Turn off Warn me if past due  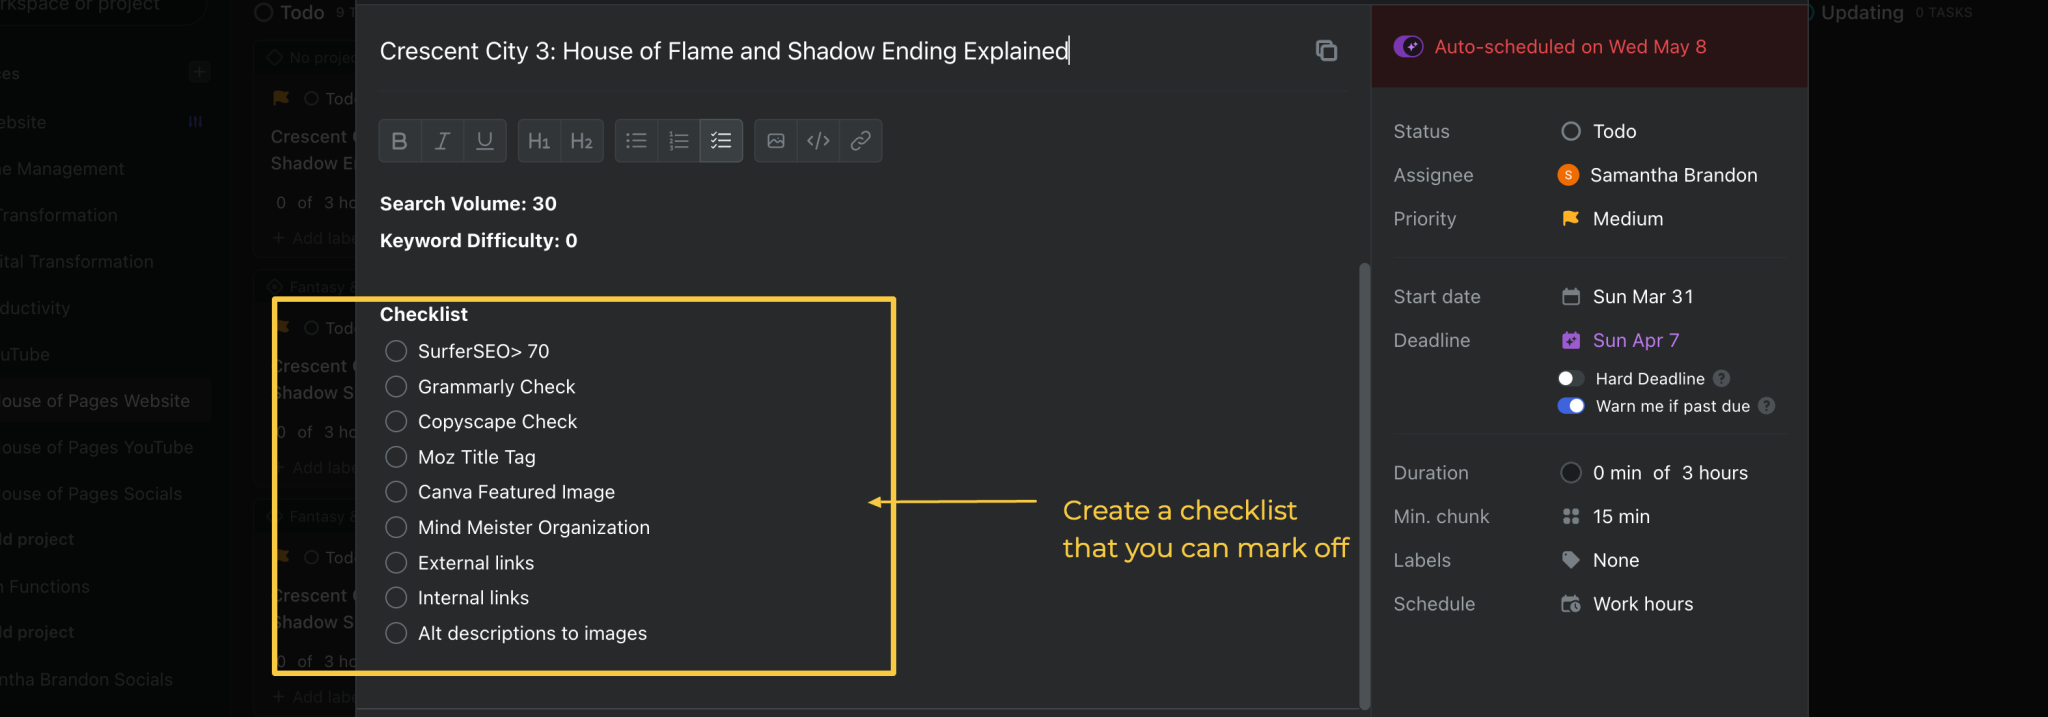(x=1570, y=406)
